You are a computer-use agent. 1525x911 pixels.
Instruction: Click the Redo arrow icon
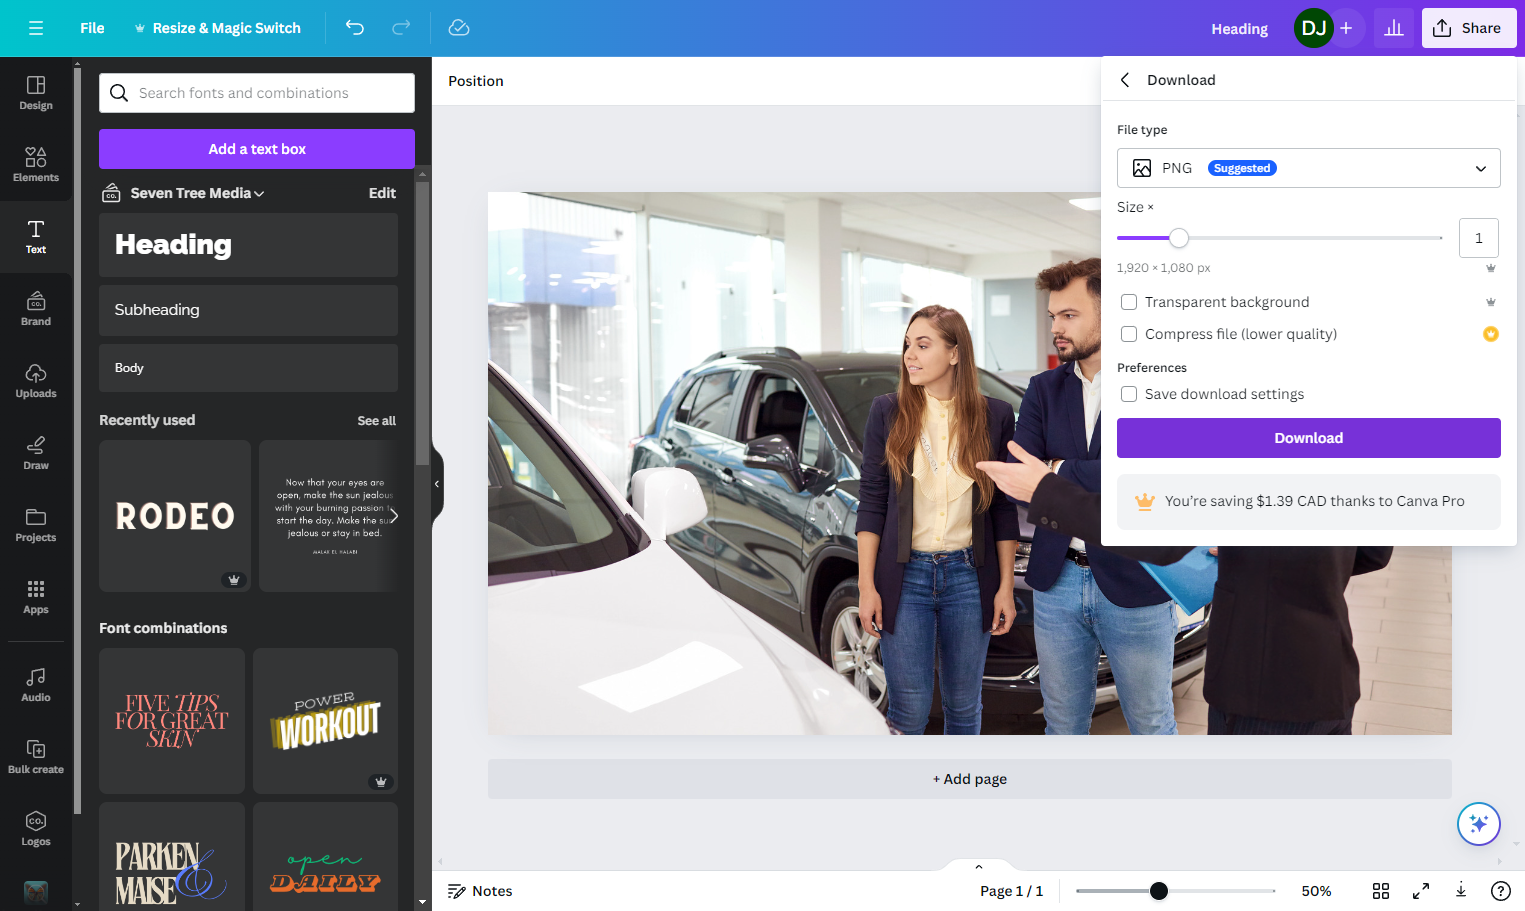click(401, 28)
